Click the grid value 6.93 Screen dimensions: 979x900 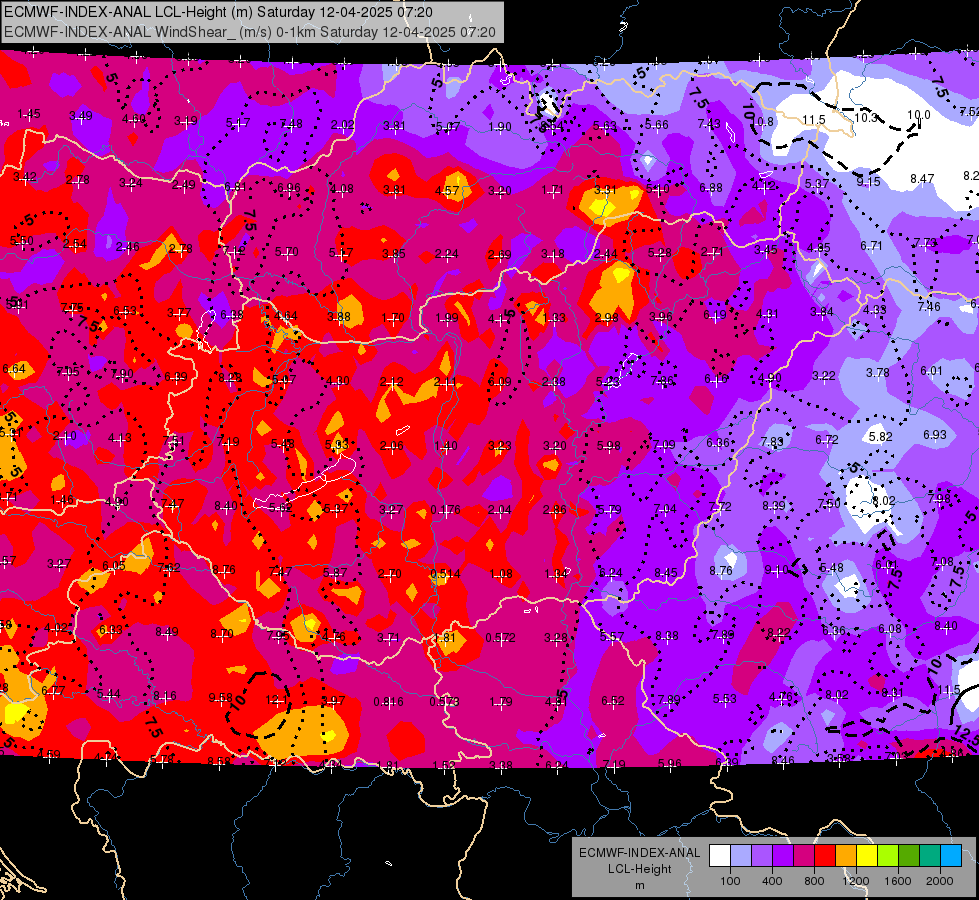click(935, 434)
